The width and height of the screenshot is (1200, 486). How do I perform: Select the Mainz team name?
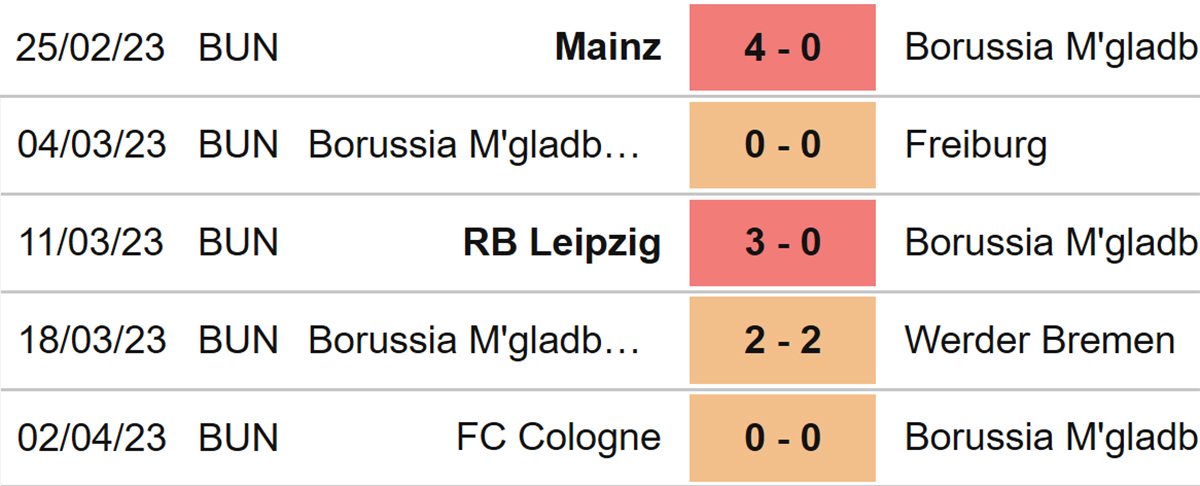coord(608,47)
